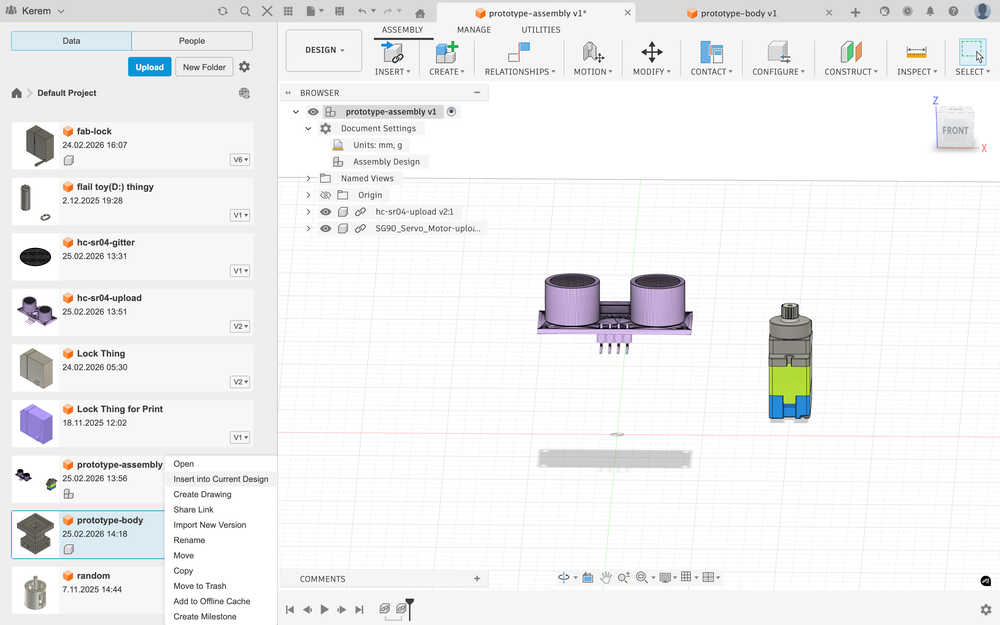1000x625 pixels.
Task: Click the Select tool icon
Action: [x=972, y=52]
